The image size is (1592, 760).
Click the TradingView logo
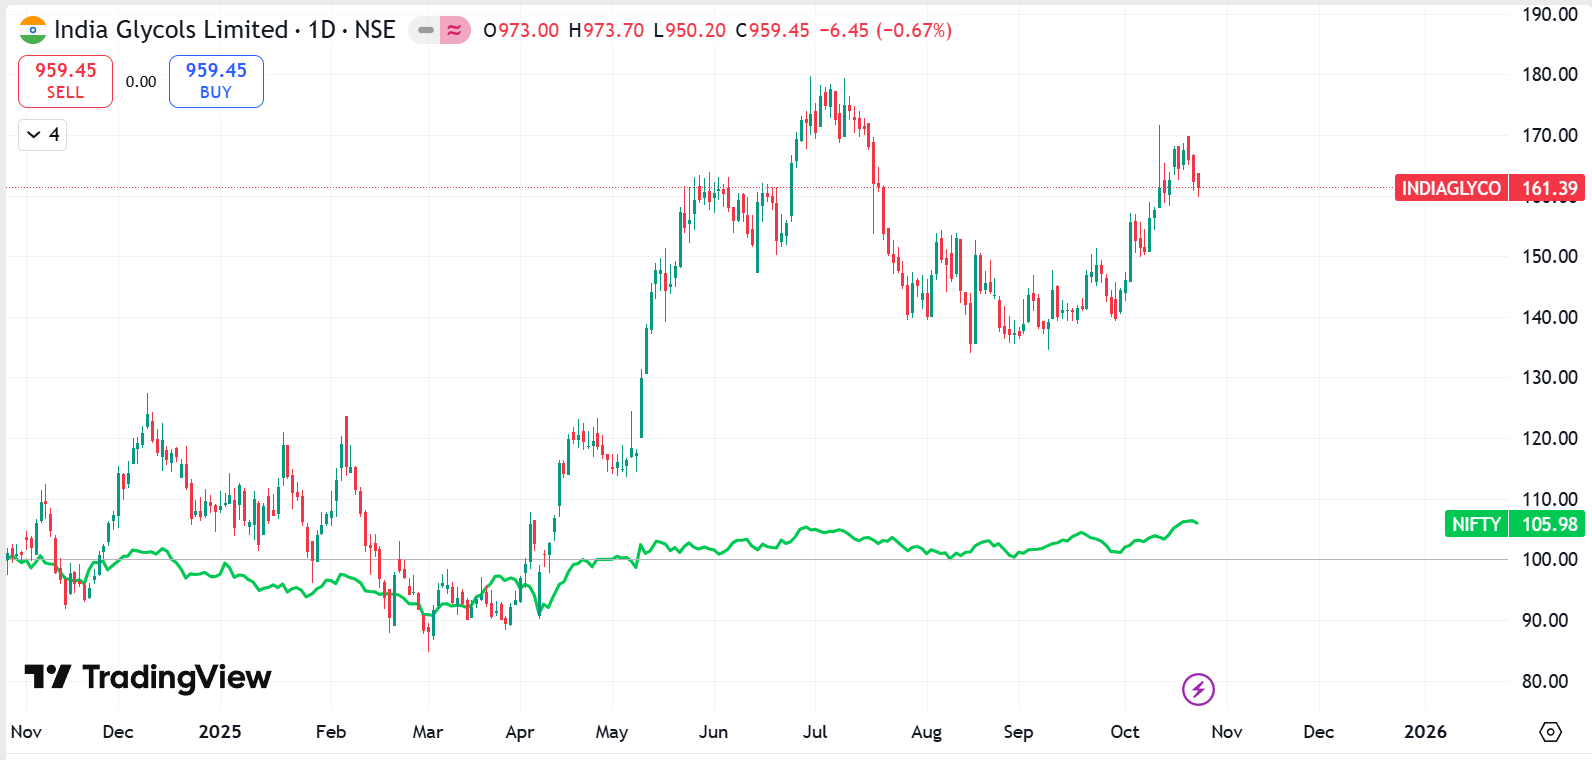pyautogui.click(x=147, y=677)
